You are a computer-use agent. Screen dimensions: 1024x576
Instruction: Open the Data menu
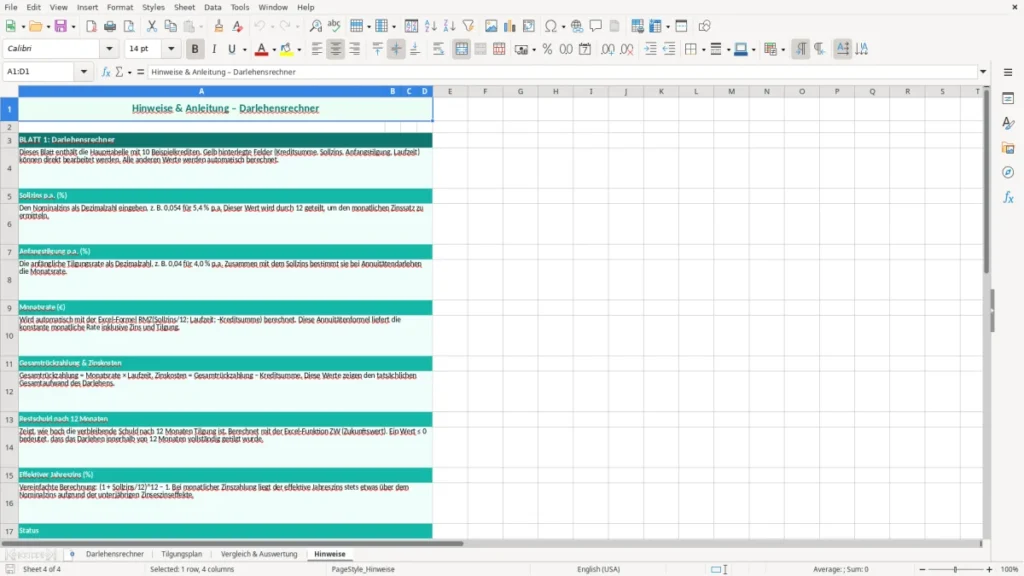click(x=213, y=7)
